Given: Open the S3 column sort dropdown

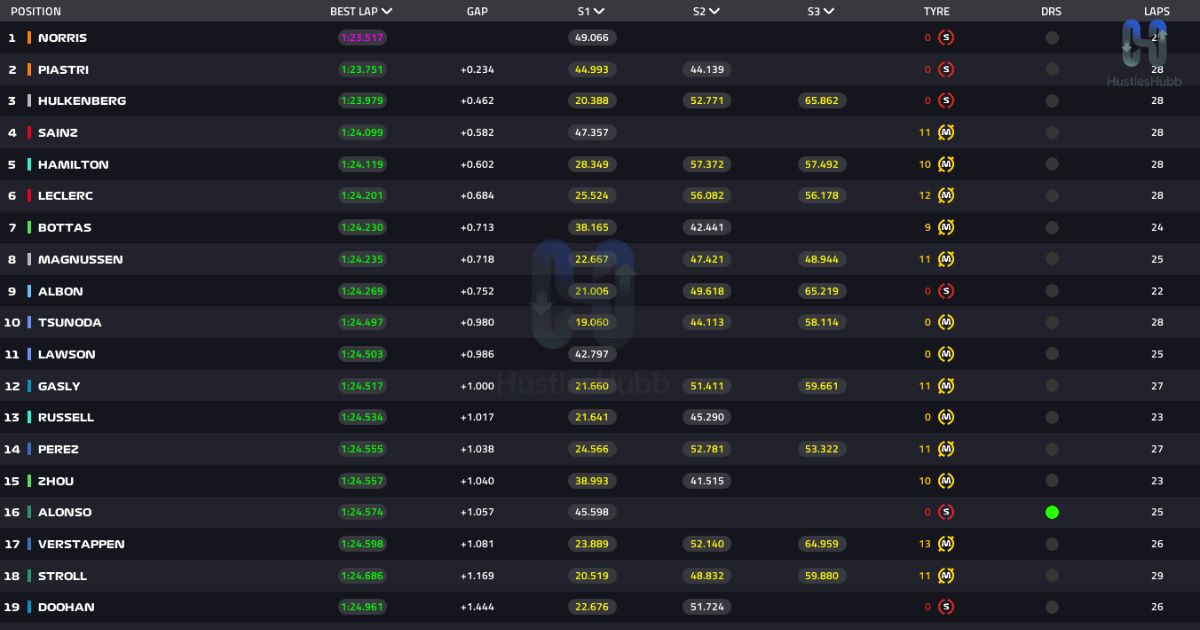Looking at the screenshot, I should coord(829,12).
